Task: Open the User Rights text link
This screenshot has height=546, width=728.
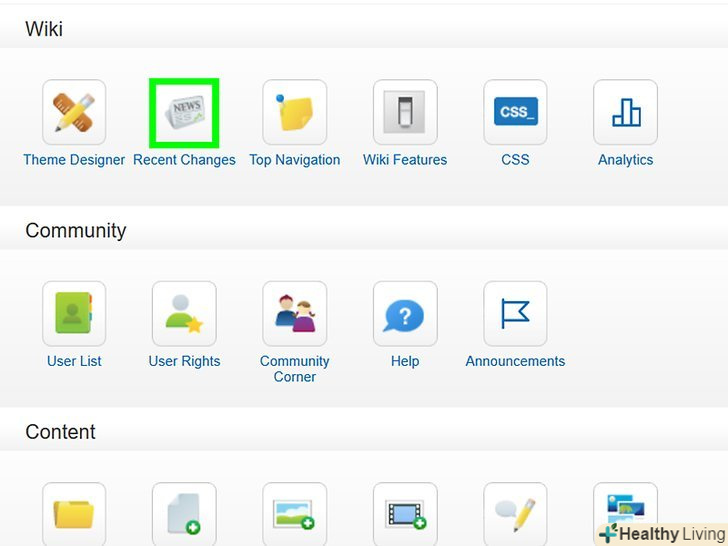Action: click(184, 361)
